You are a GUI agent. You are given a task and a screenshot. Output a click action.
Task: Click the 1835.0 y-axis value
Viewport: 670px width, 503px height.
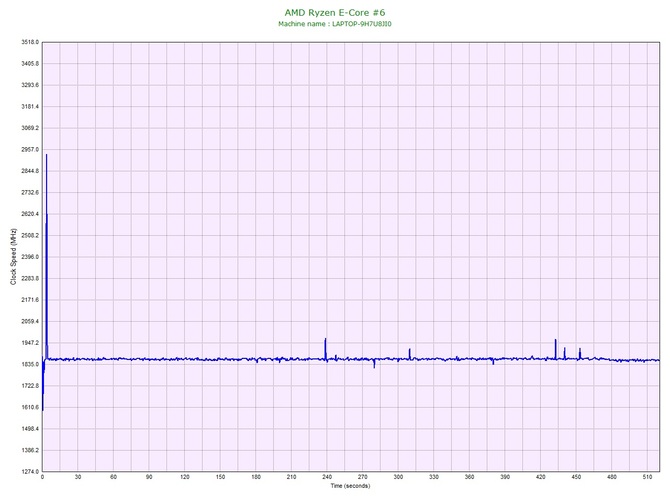click(30, 364)
